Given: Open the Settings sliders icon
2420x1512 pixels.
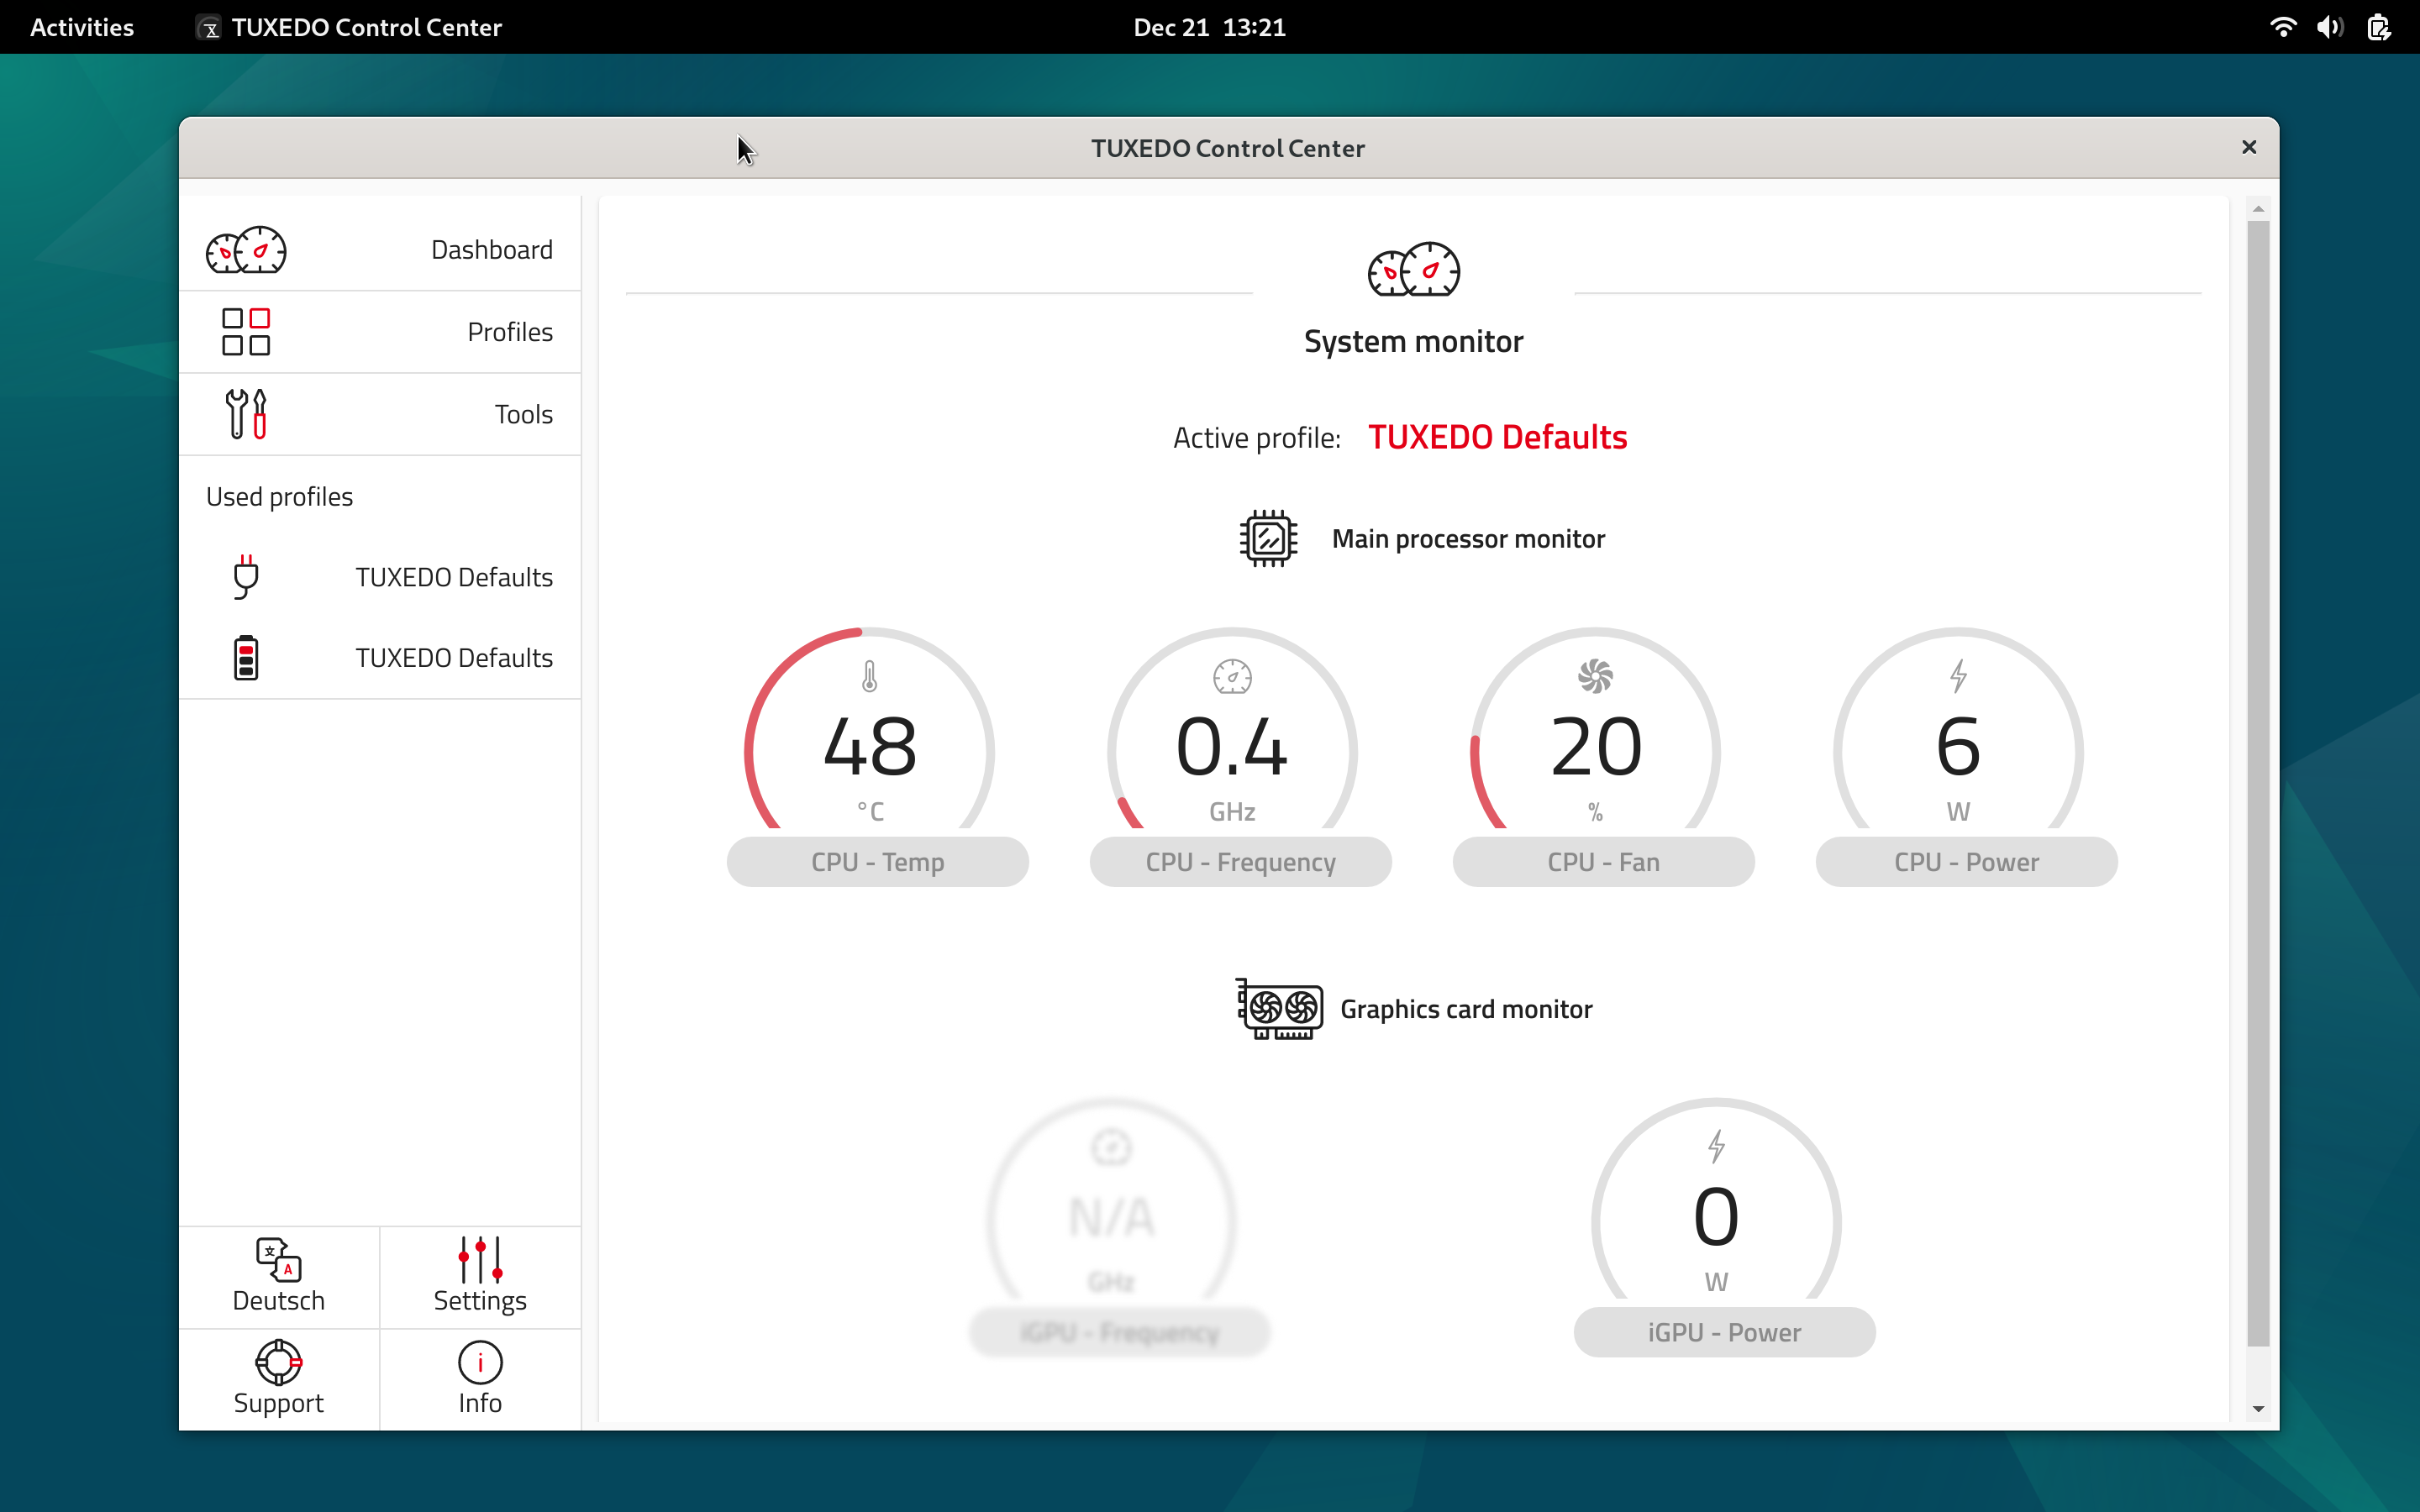Looking at the screenshot, I should [x=480, y=1260].
